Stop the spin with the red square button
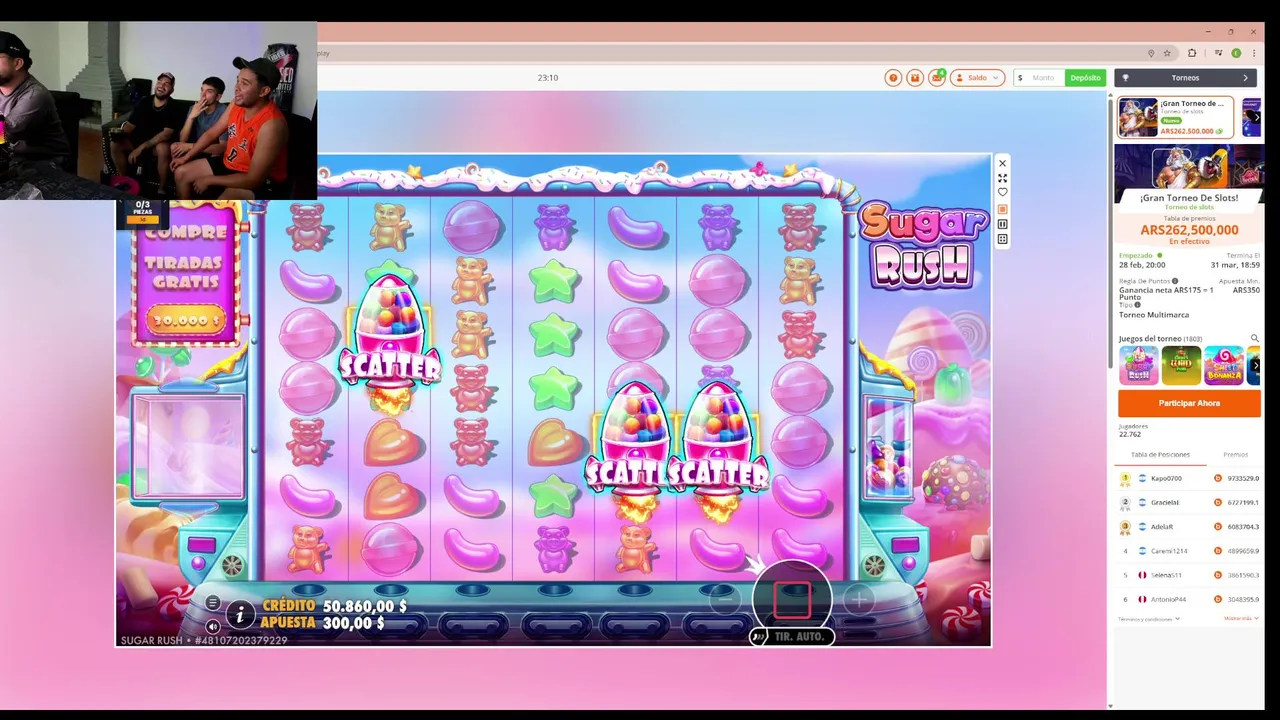This screenshot has width=1280, height=720. pyautogui.click(x=792, y=598)
